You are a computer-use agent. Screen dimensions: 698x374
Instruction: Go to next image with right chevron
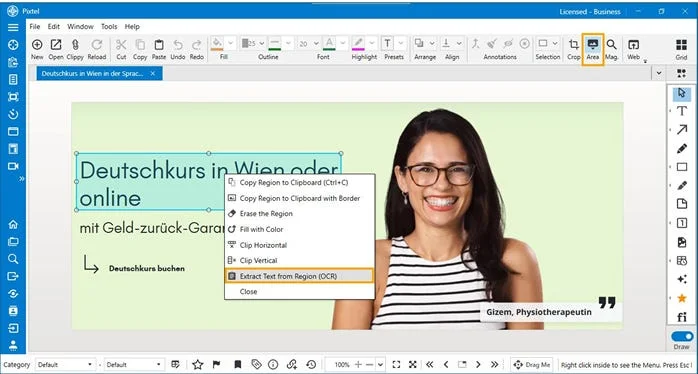pos(478,365)
